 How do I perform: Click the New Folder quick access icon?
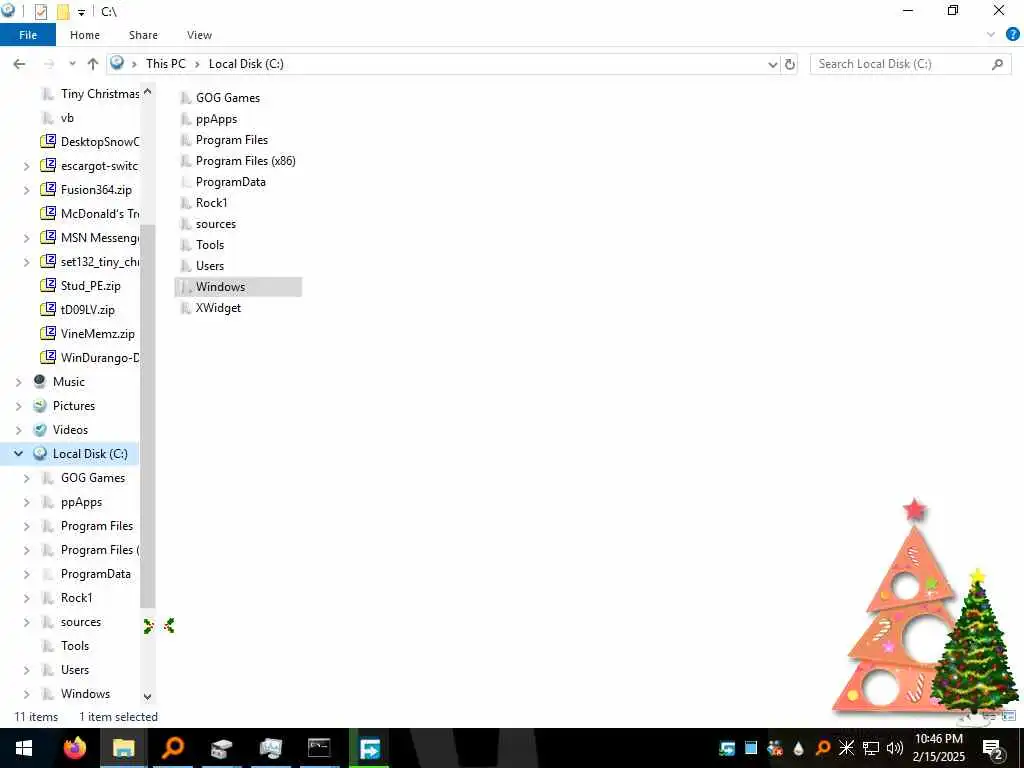[x=63, y=11]
